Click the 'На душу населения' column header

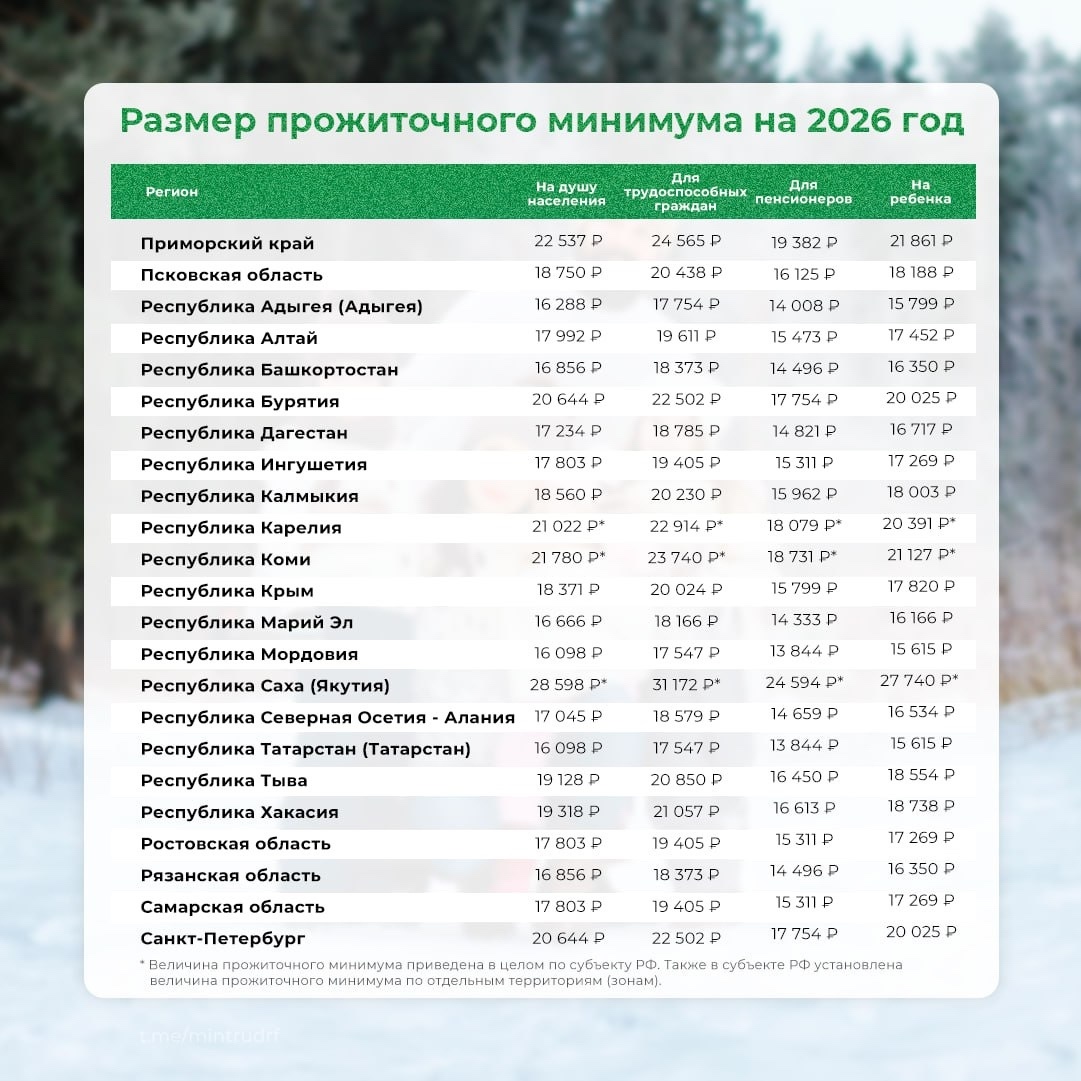pos(570,191)
